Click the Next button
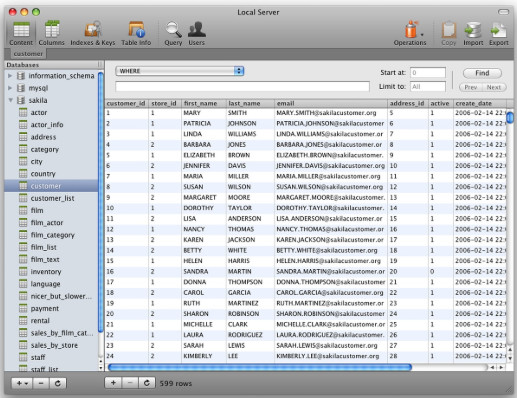517x398 pixels. pyautogui.click(x=494, y=87)
